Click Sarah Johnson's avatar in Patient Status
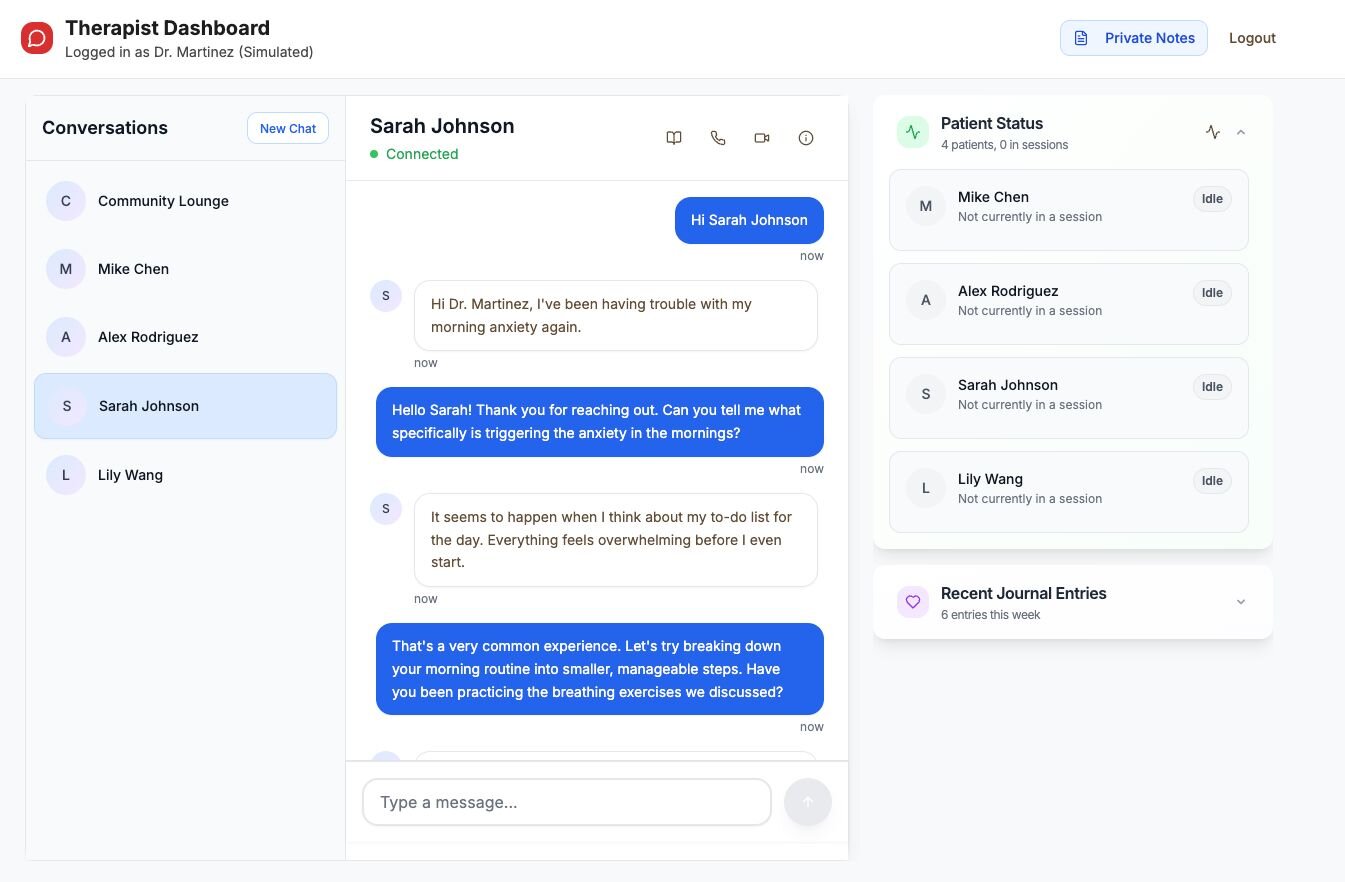Viewport: 1345px width, 882px height. [x=926, y=394]
